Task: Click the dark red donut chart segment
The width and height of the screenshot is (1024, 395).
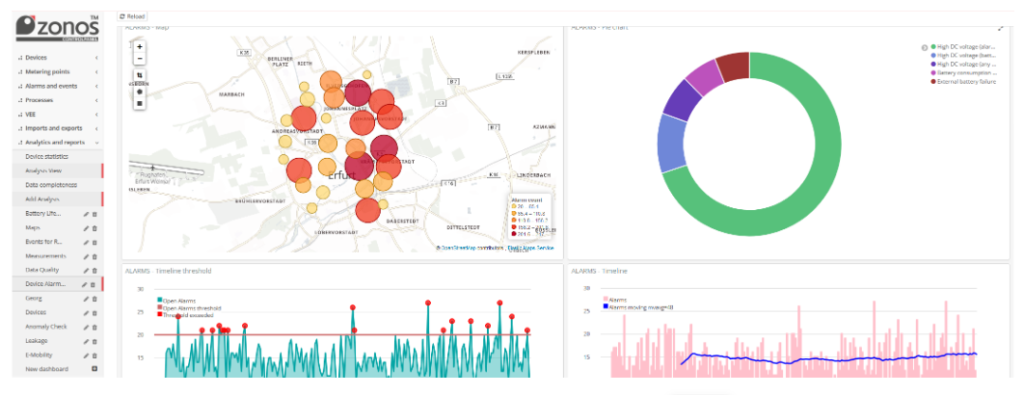Action: point(735,66)
